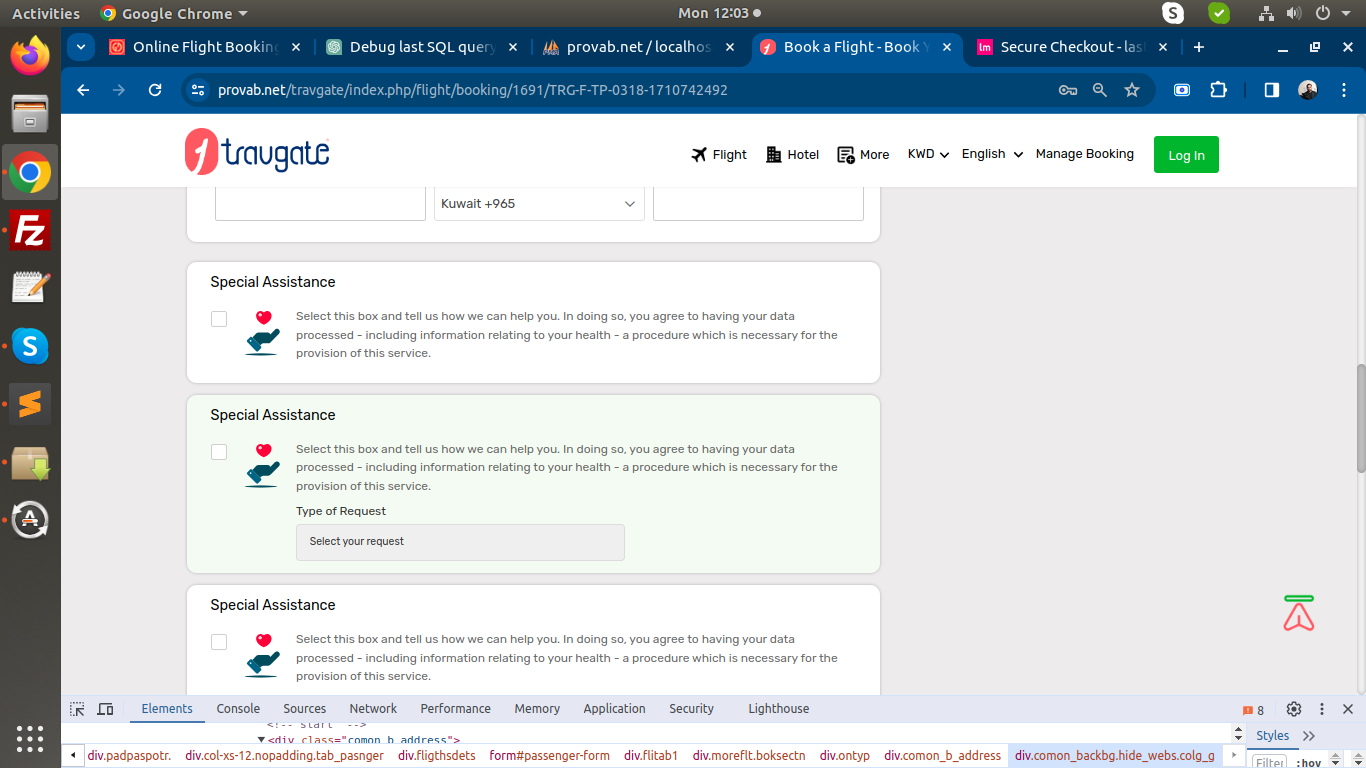
Task: Click the DevTools issues count badge
Action: (x=1254, y=710)
